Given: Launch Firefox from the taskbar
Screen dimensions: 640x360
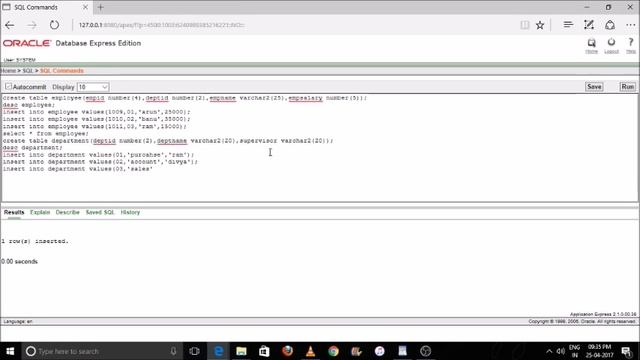Looking at the screenshot, I should [x=287, y=351].
